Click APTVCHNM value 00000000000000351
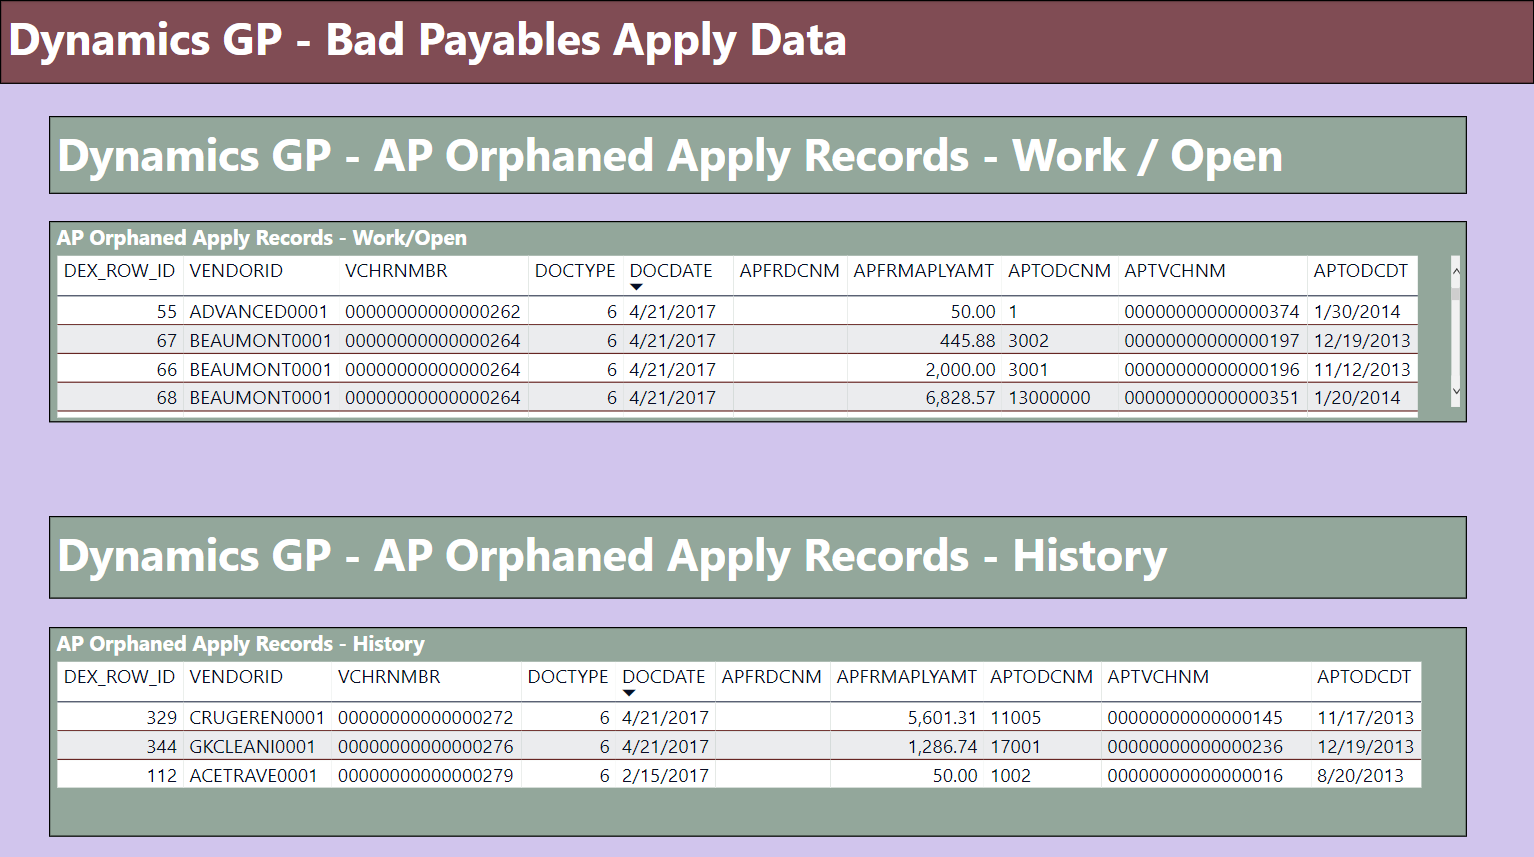This screenshot has width=1534, height=857. (1211, 398)
